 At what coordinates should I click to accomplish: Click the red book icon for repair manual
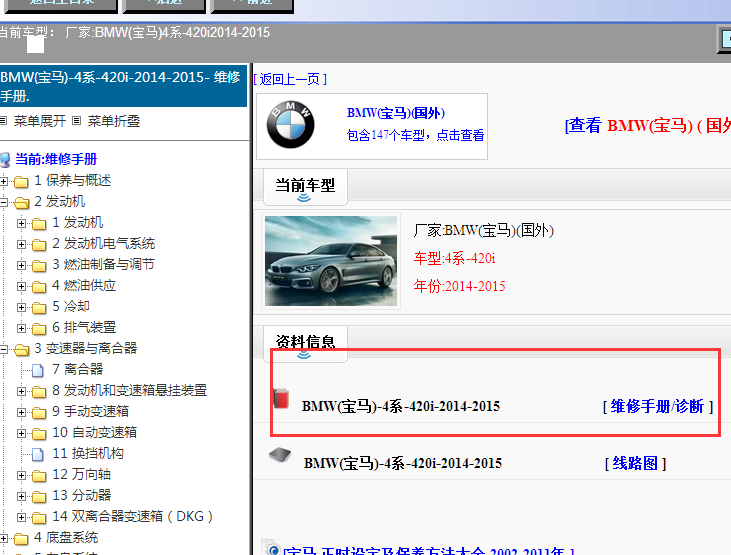[x=281, y=399]
